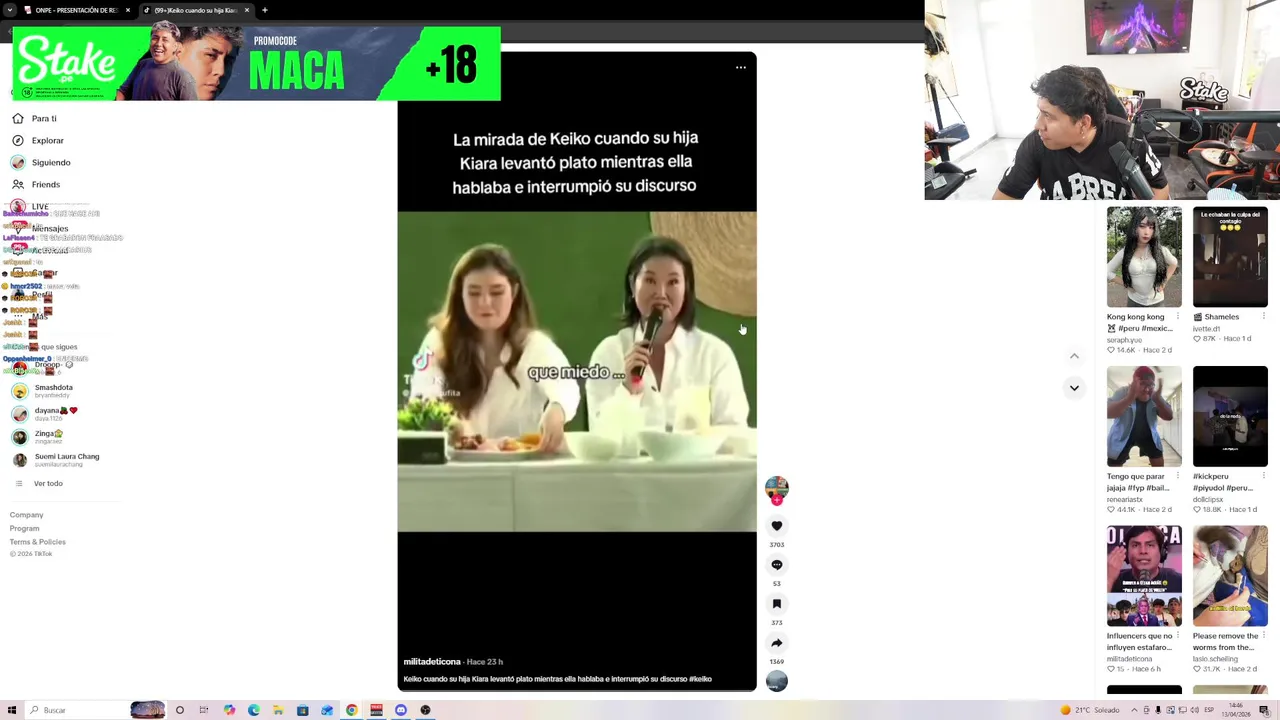Image resolution: width=1280 pixels, height=720 pixels.
Task: Open OBS Studio from the taskbar
Action: coord(425,710)
